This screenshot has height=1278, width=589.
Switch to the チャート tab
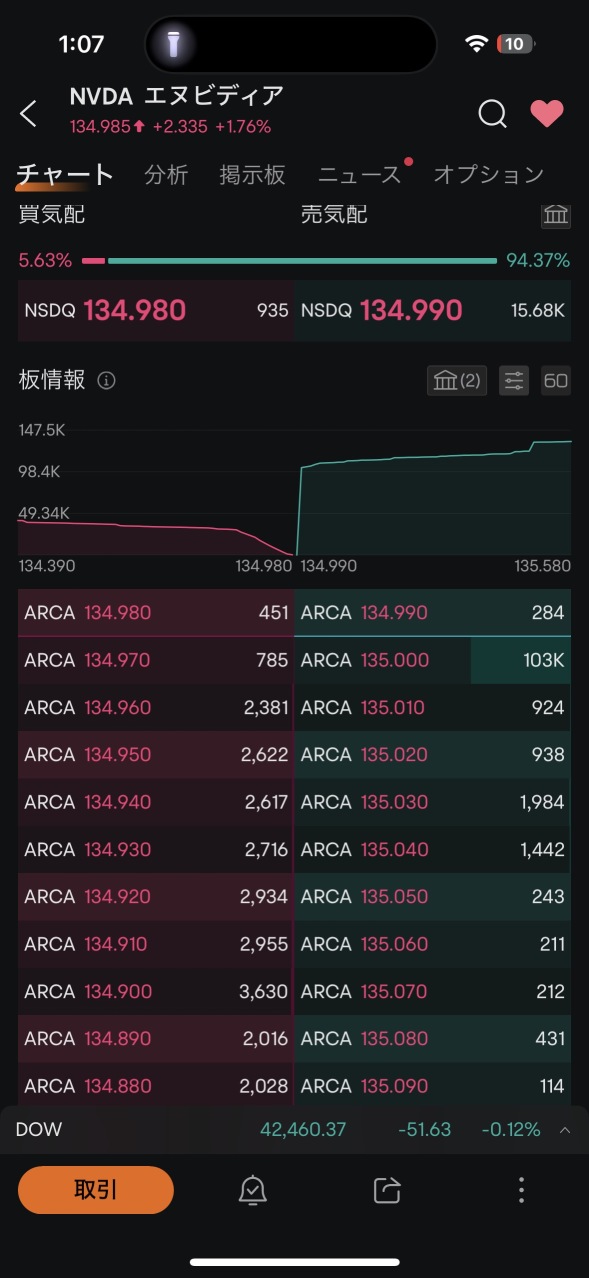tap(65, 175)
